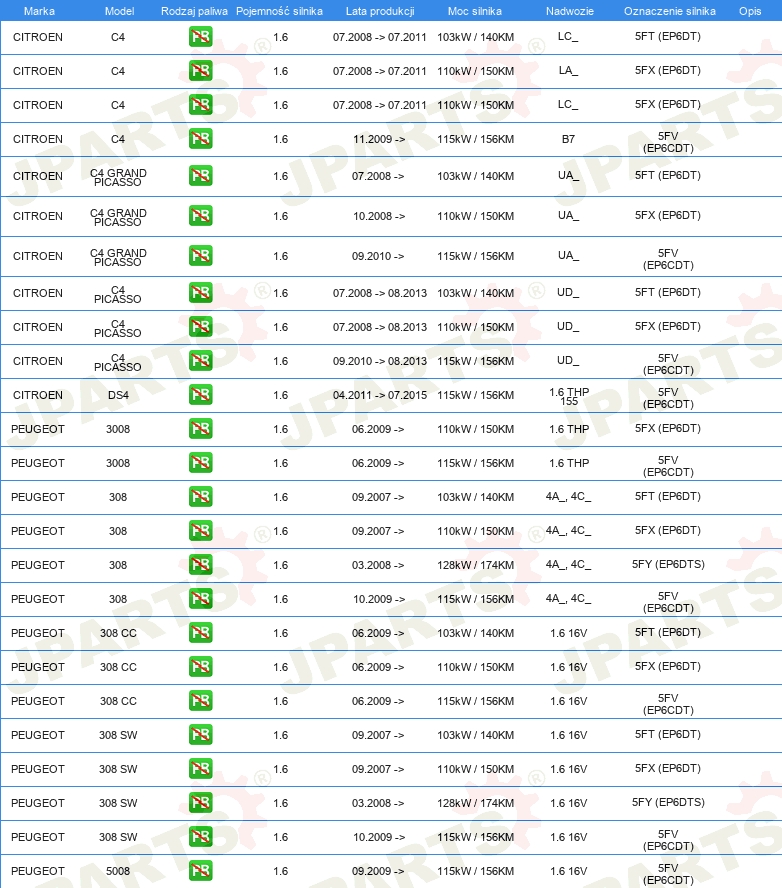Click '128kW / 174KM' in the 308 SW row
The width and height of the screenshot is (782, 888).
coord(476,802)
